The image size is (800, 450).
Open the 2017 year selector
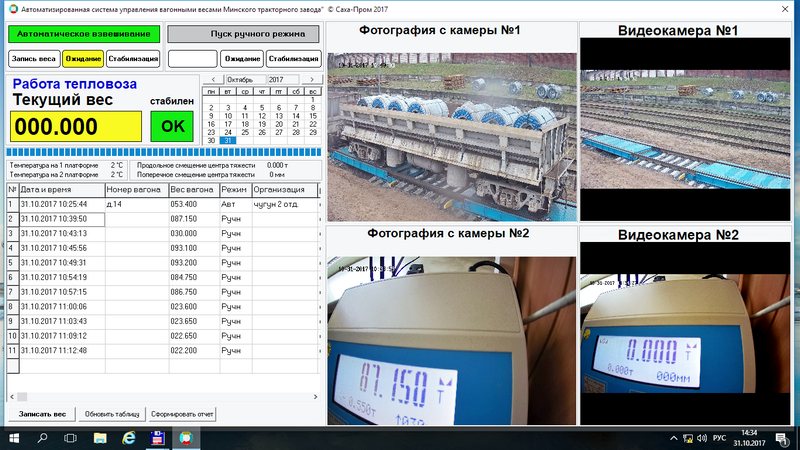coord(283,80)
